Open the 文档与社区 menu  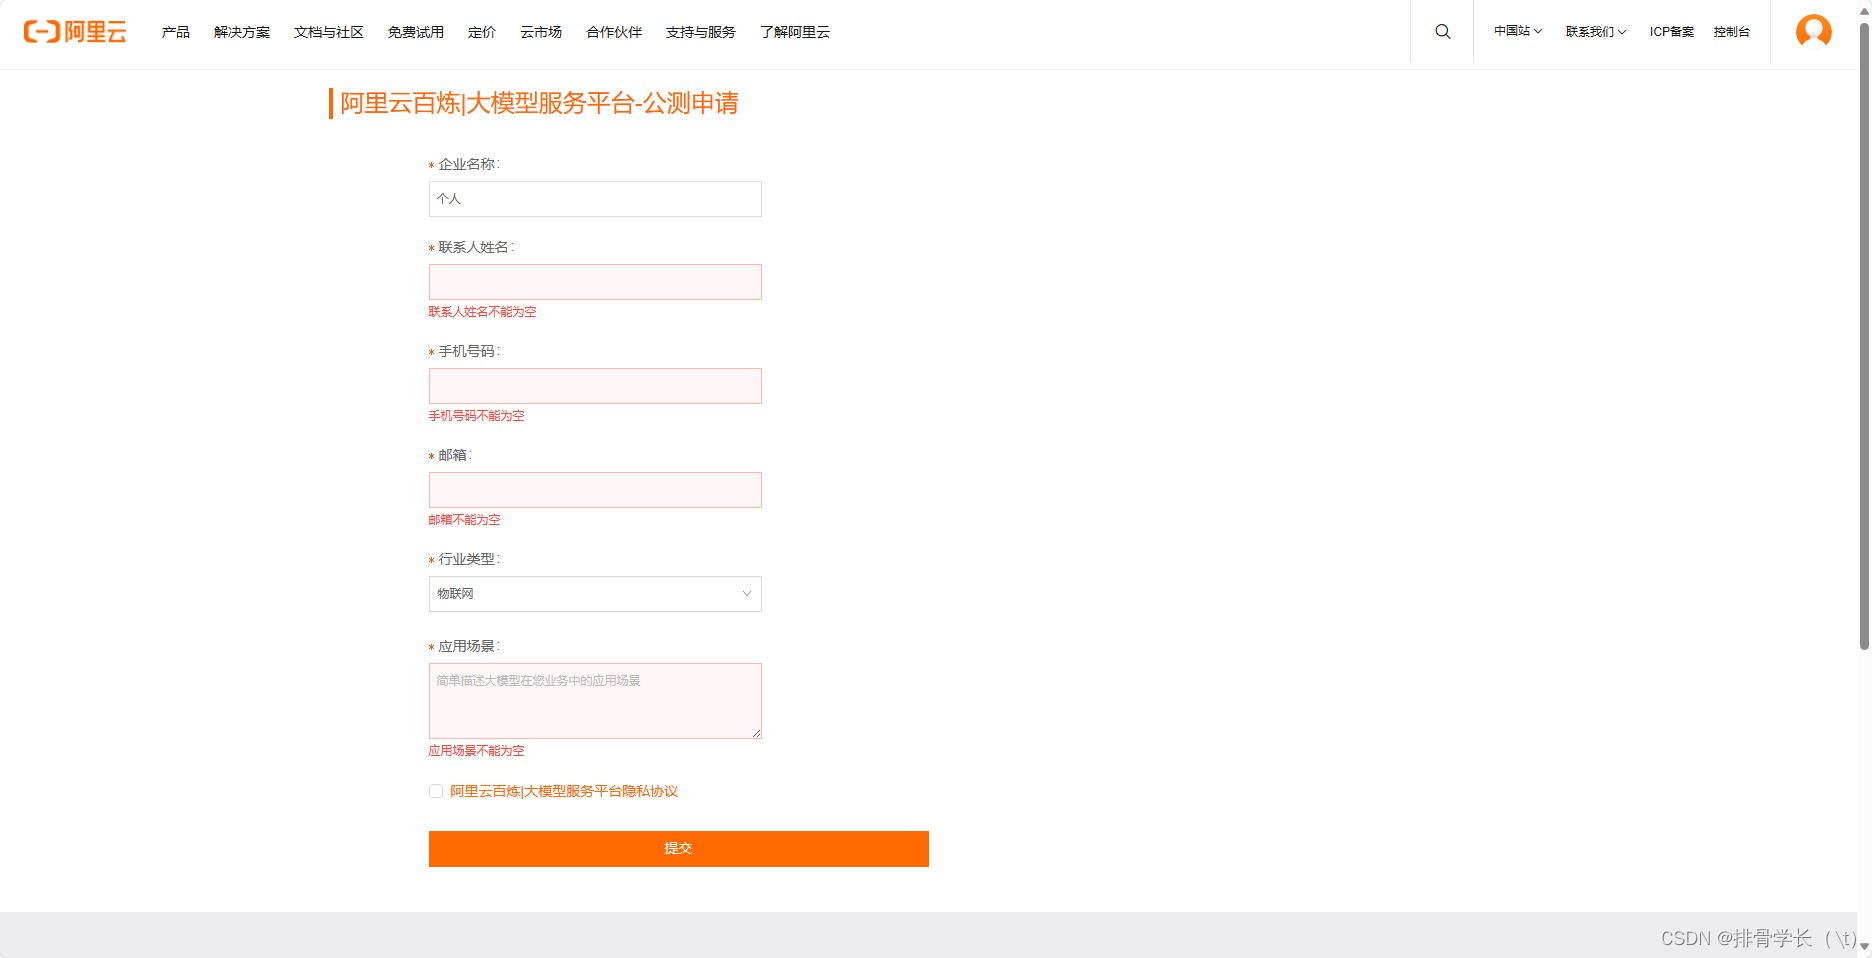click(x=329, y=32)
